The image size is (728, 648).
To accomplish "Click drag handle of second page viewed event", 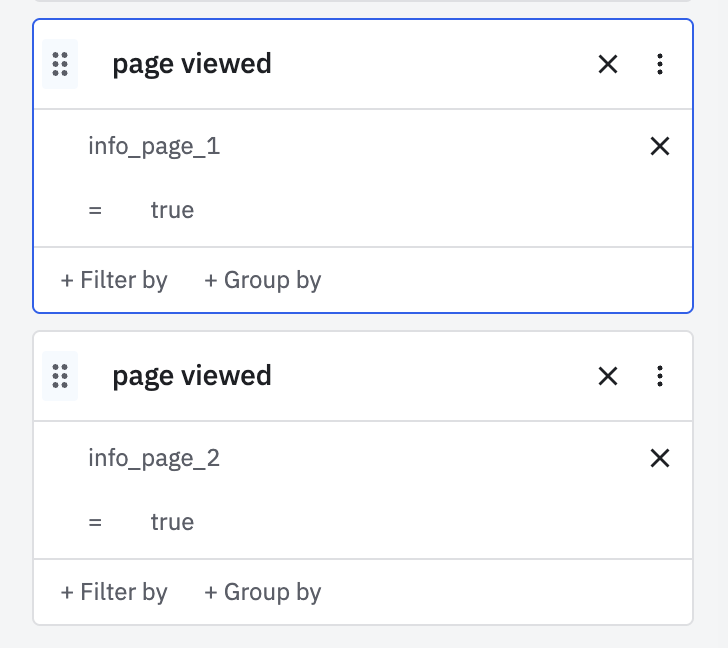I will 60,376.
